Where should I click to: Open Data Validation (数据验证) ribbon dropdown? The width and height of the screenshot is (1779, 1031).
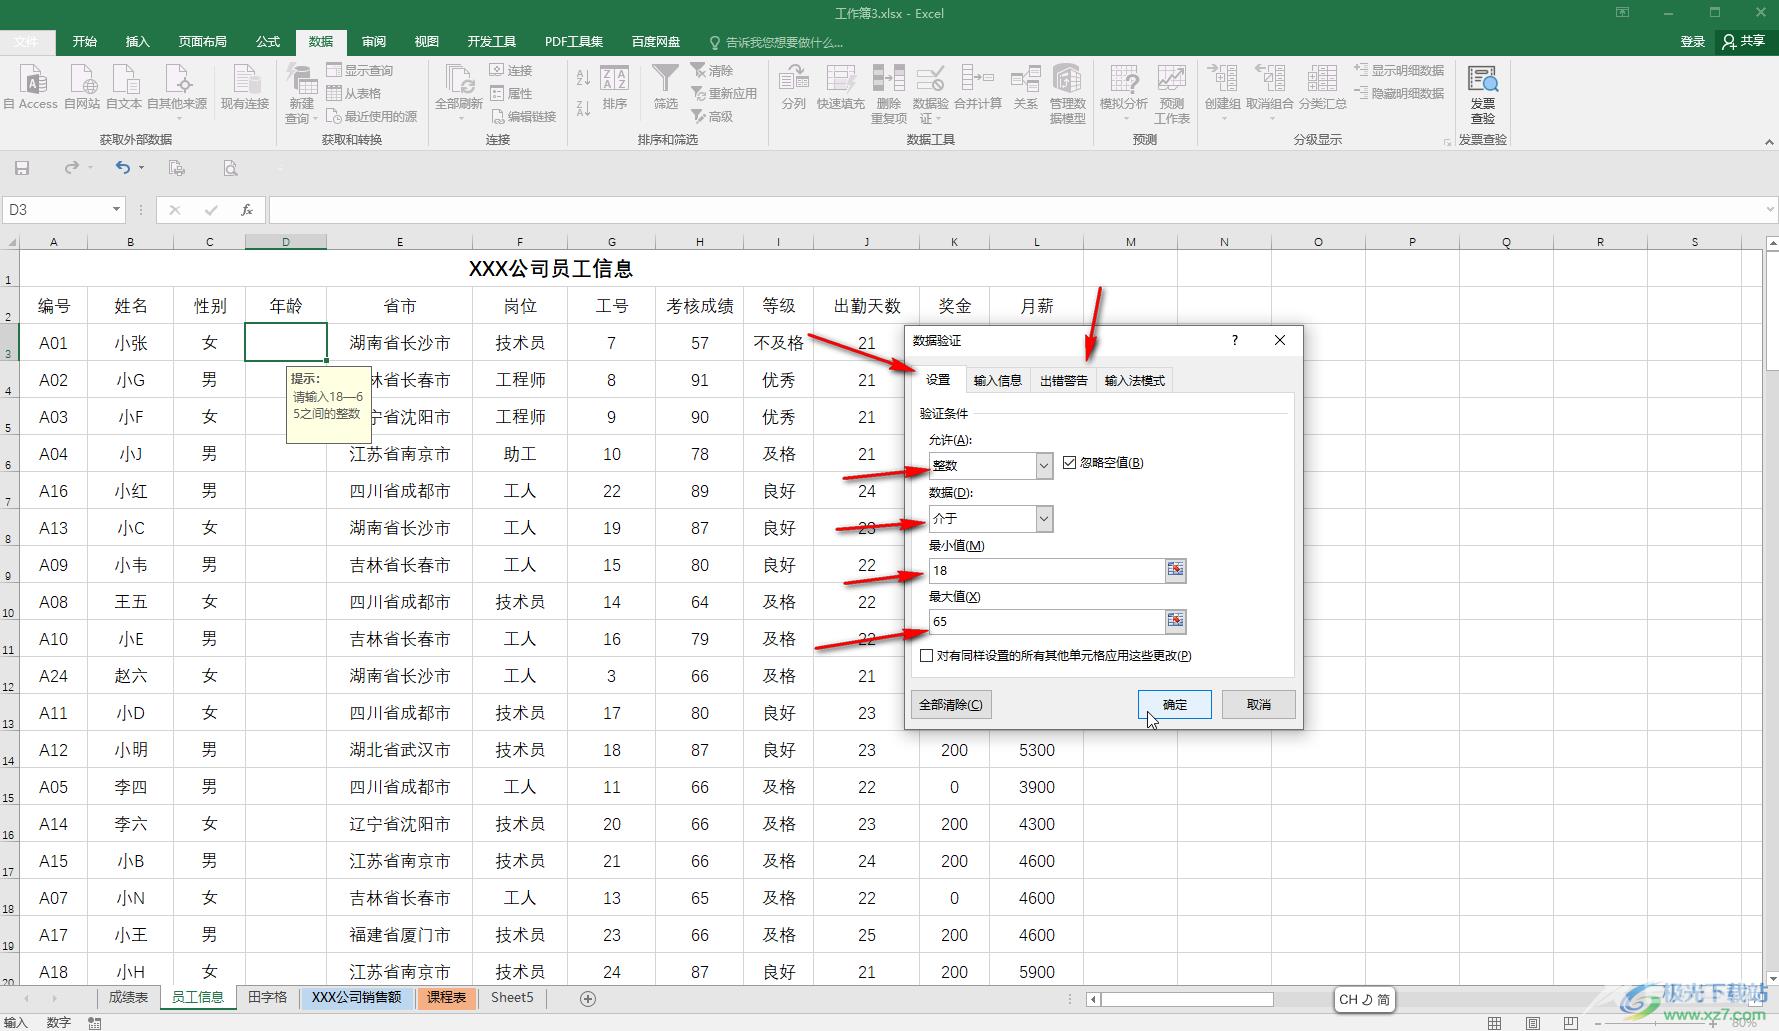(930, 111)
